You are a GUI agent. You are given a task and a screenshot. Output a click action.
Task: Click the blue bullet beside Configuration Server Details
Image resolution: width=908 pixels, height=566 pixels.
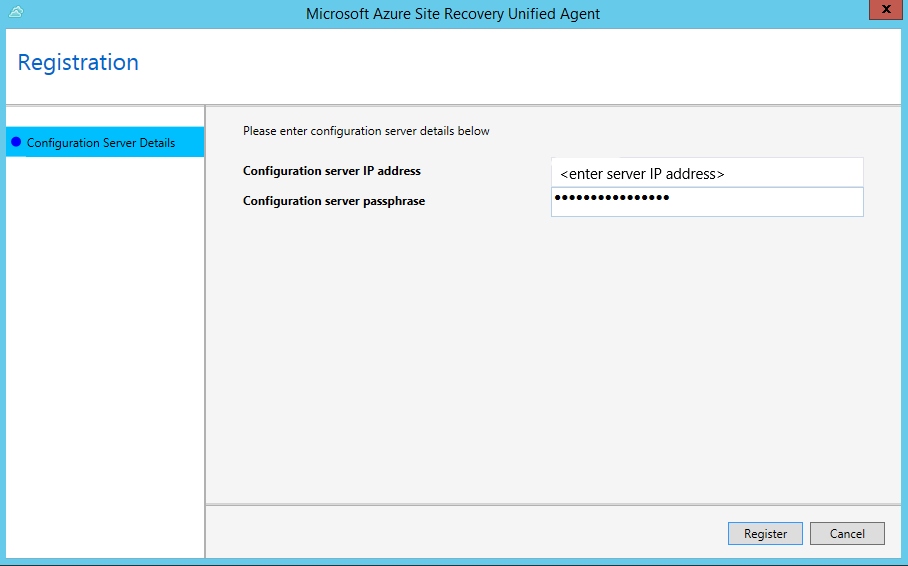click(16, 142)
